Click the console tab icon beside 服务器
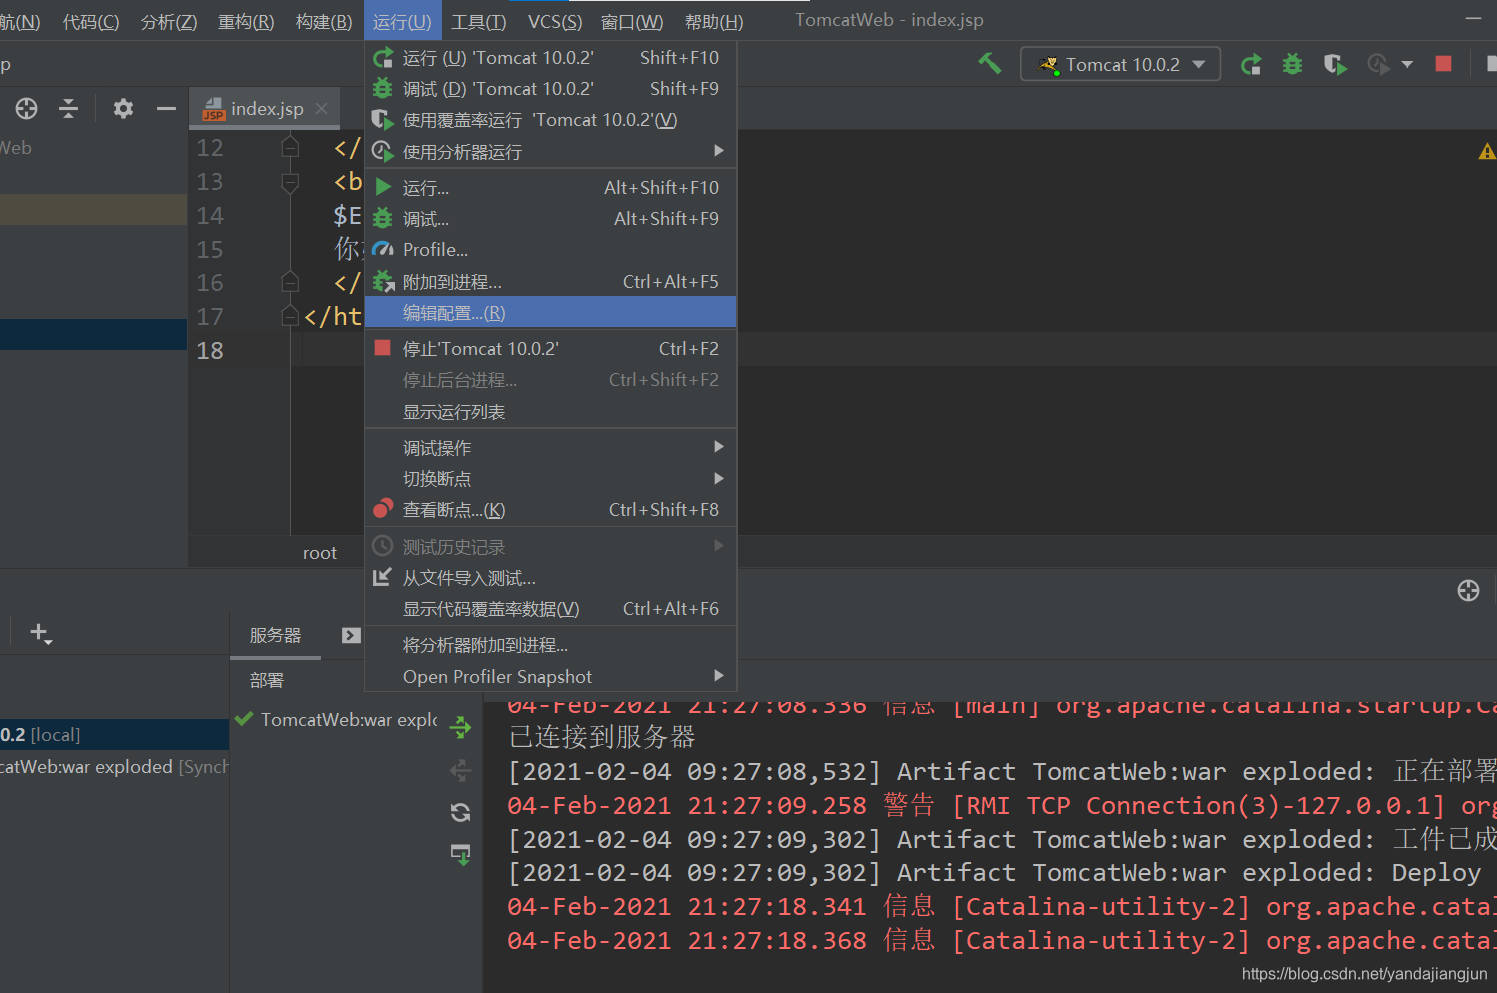 tap(351, 635)
